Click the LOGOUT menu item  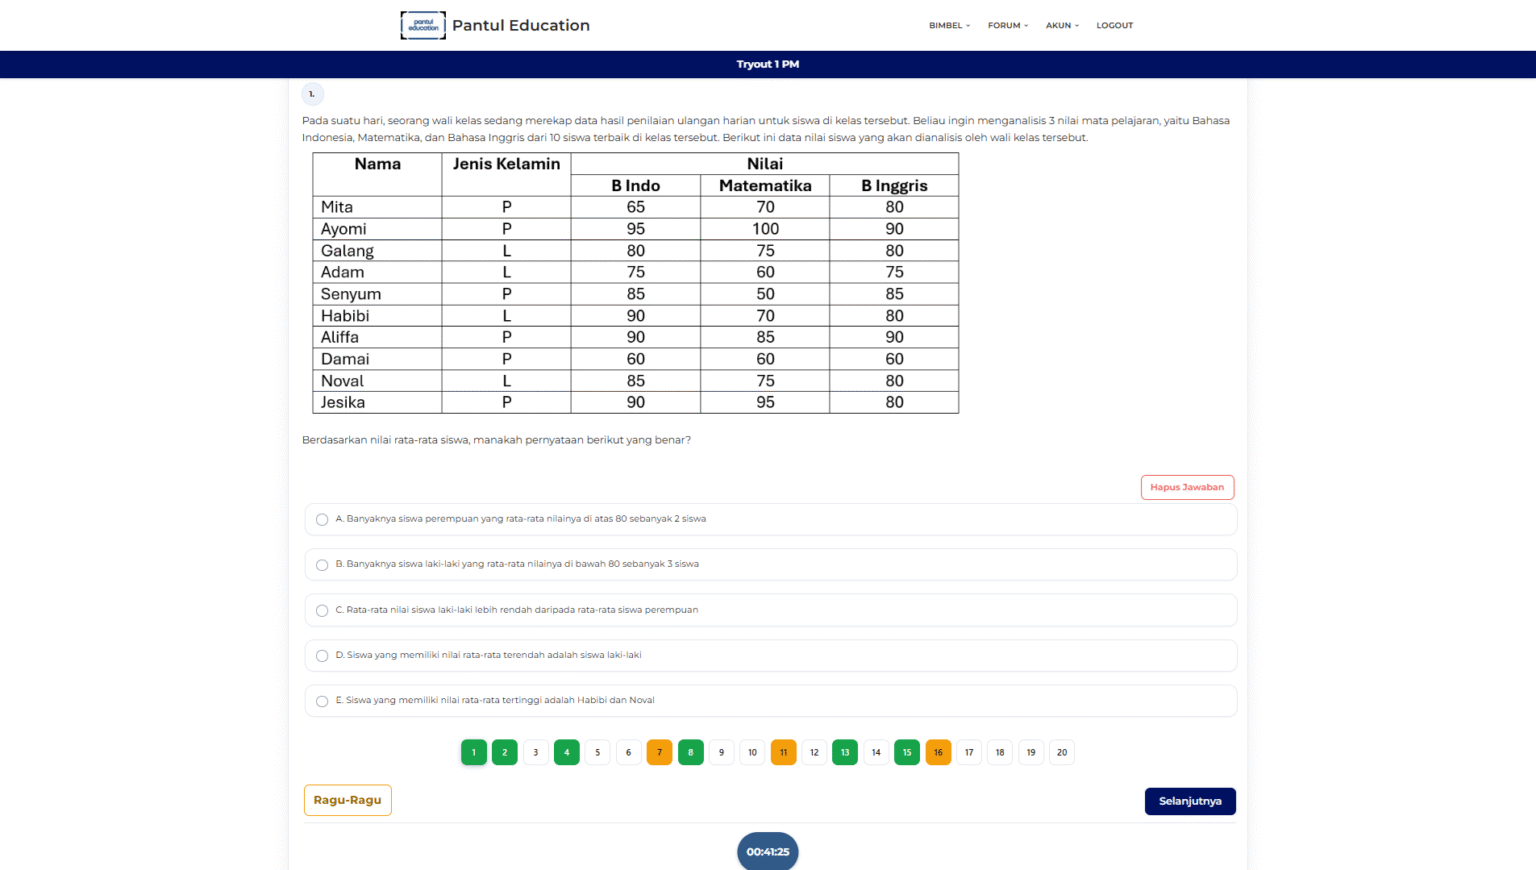1114,25
